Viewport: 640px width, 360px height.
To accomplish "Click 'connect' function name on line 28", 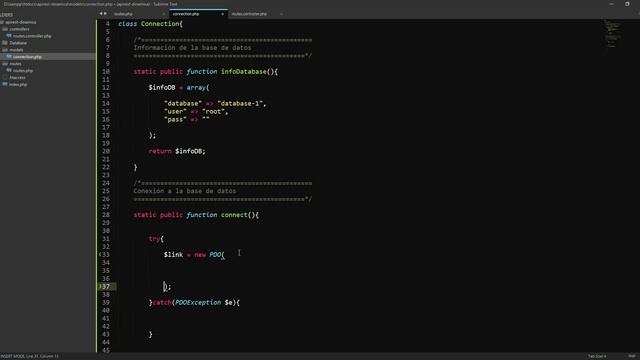I will click(234, 215).
